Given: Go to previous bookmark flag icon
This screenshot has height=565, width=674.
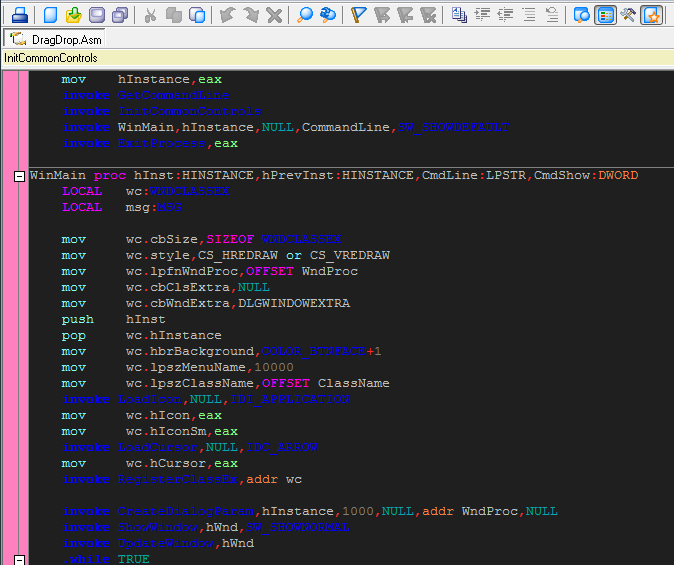Looking at the screenshot, I should (x=405, y=15).
